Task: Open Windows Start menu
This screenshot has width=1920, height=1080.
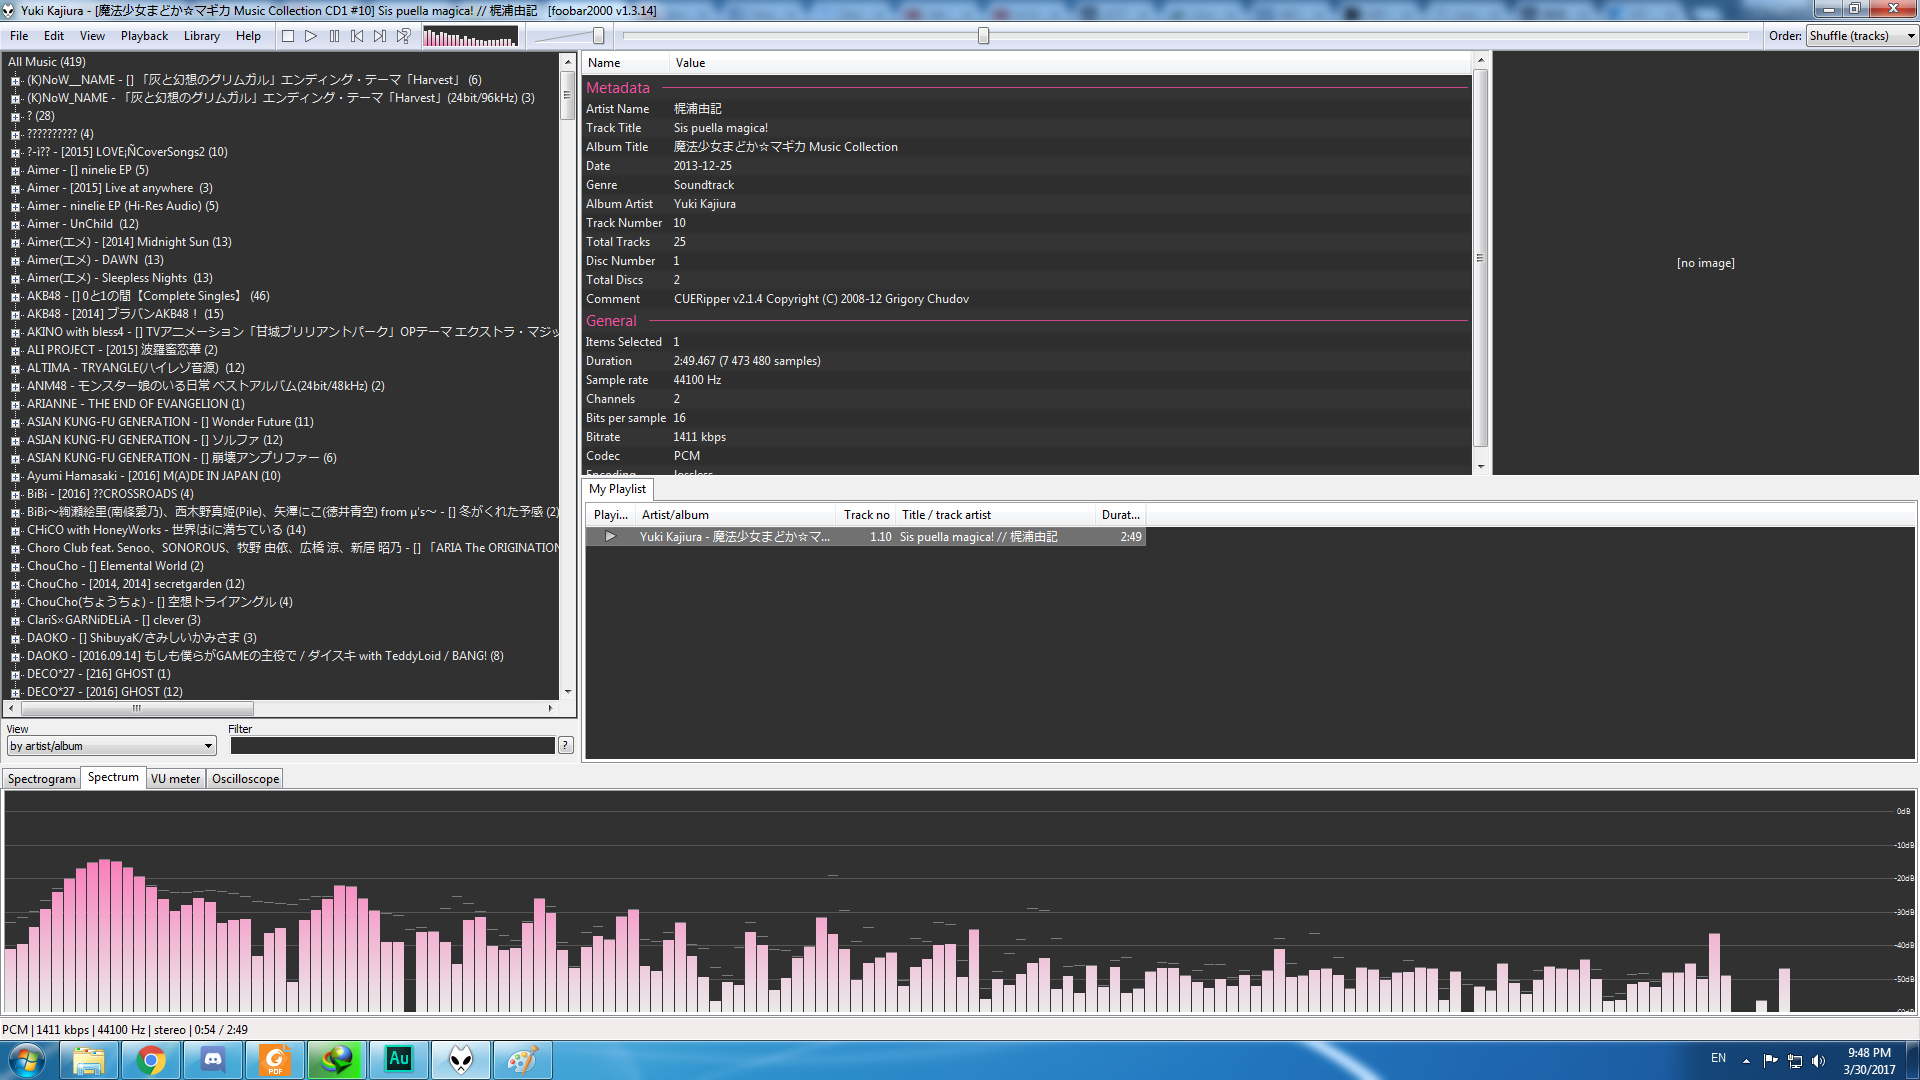Action: coord(27,1060)
